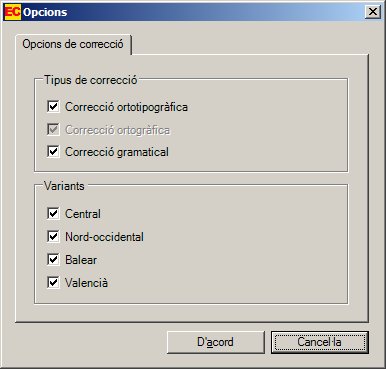Click the greyed-out Correcció ortogràfica checkbox
The width and height of the screenshot is (386, 369).
tap(53, 130)
